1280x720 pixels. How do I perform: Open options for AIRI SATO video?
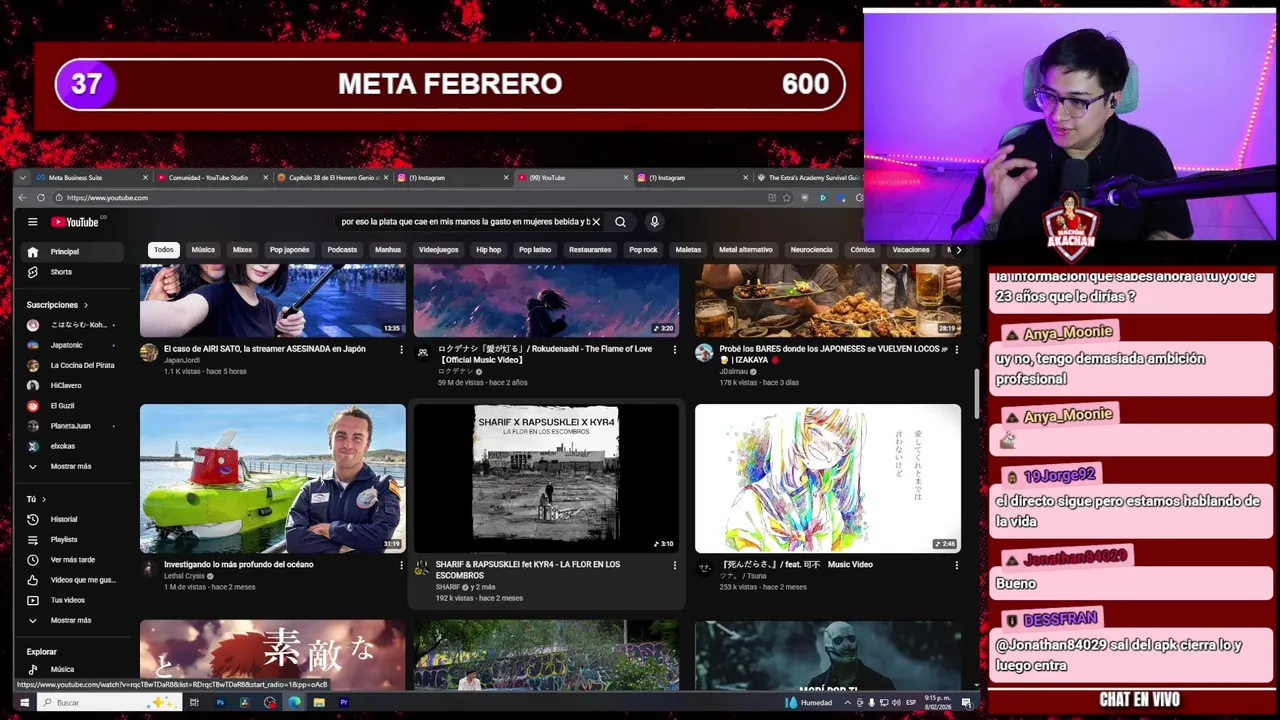pyautogui.click(x=401, y=350)
